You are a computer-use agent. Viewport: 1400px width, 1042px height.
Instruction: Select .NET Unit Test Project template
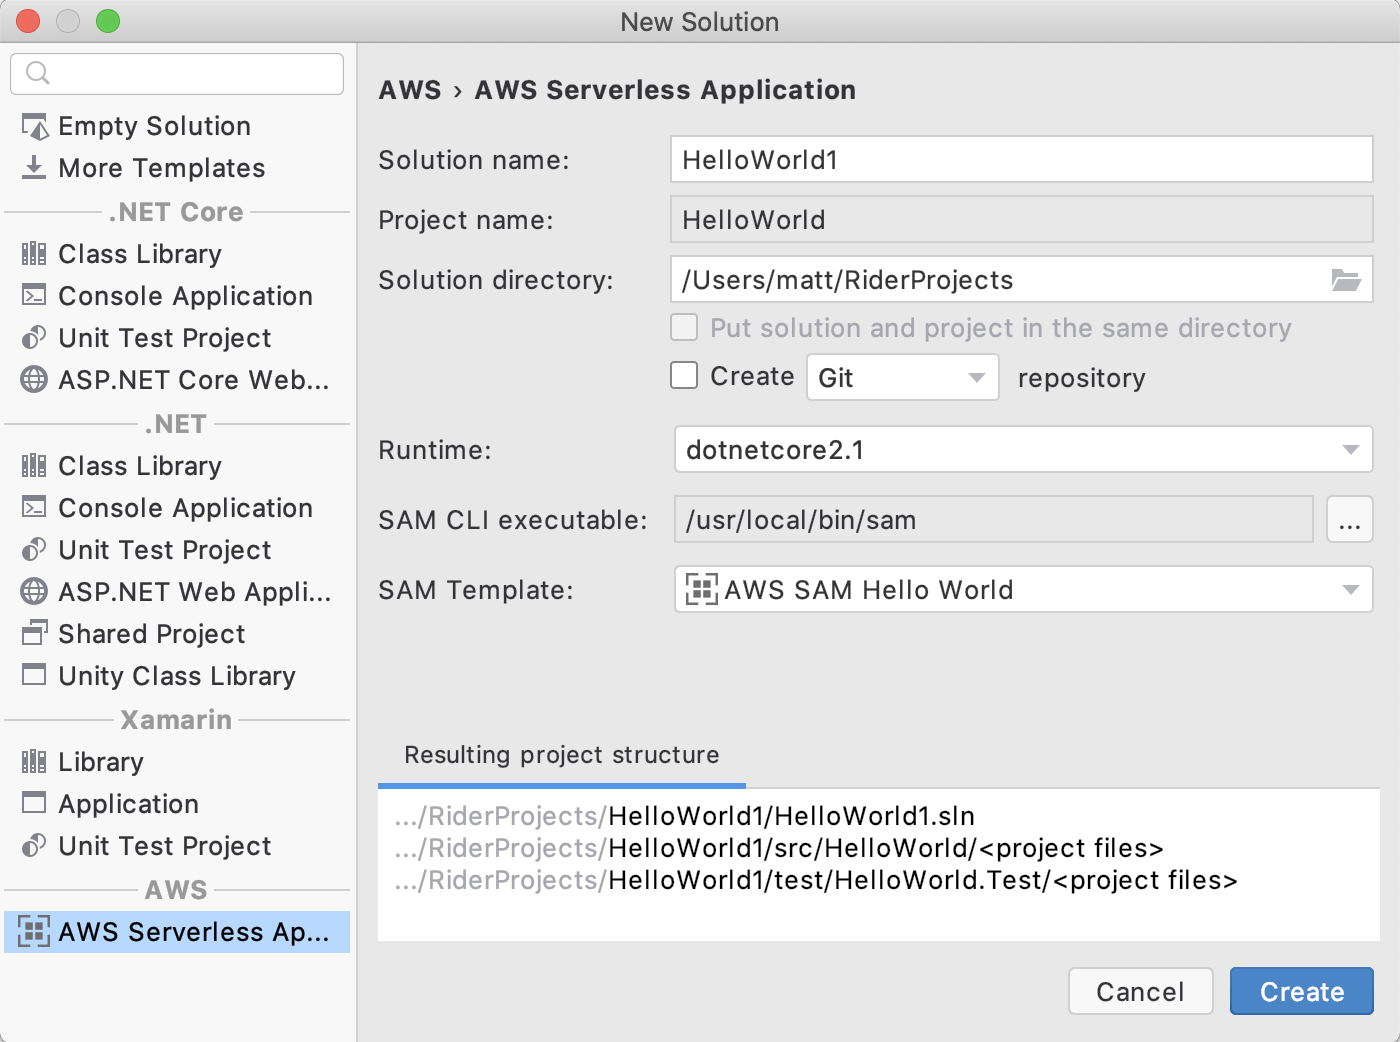click(164, 550)
